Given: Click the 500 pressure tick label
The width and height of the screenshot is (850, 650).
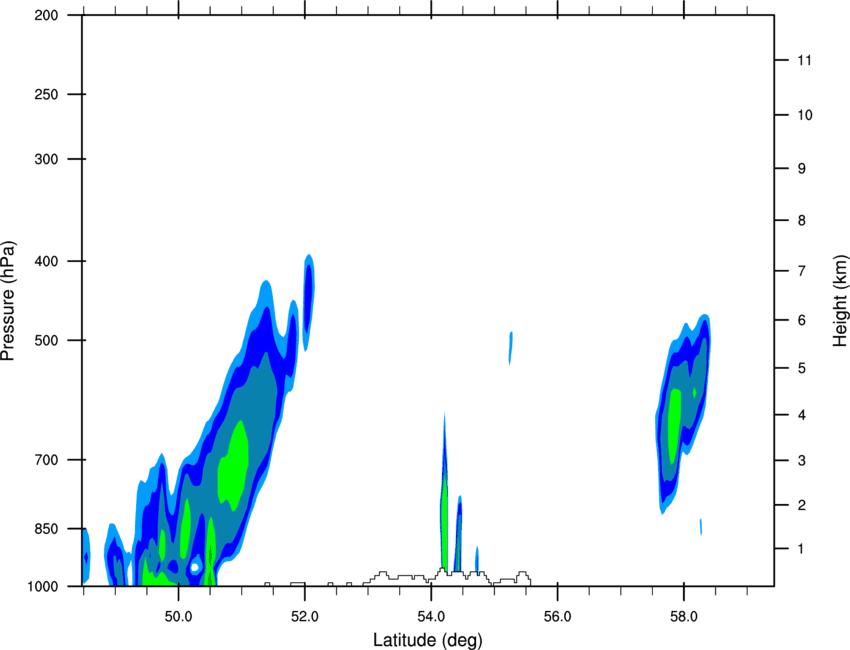Looking at the screenshot, I should pyautogui.click(x=46, y=340).
